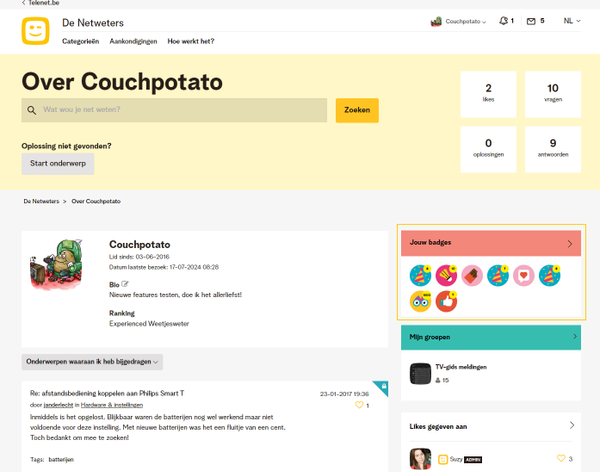Select the party-hat badge after the chocolate bar
The height and width of the screenshot is (472, 600).
click(x=498, y=275)
